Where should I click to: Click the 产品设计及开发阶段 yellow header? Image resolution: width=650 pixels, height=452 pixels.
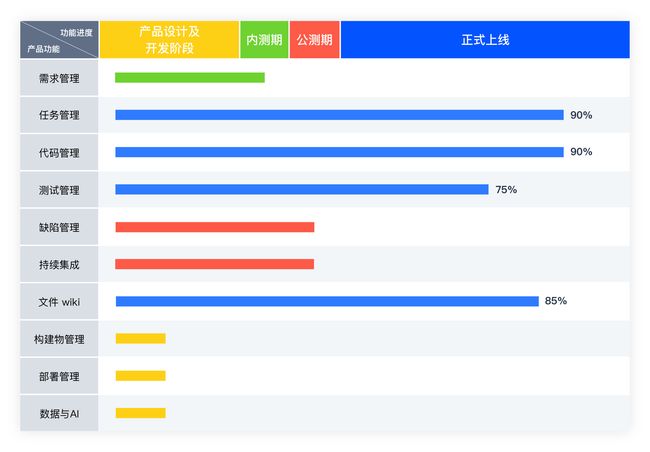169,40
